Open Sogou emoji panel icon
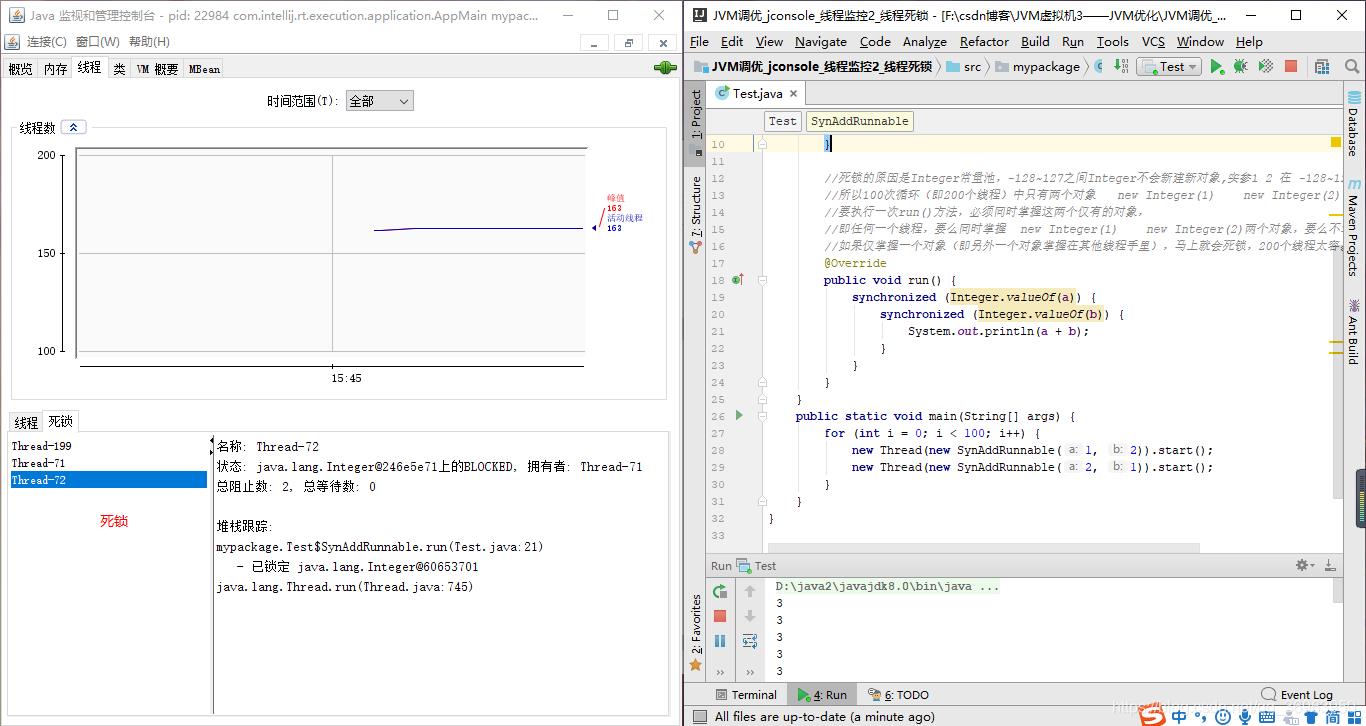The height and width of the screenshot is (726, 1366). click(x=1225, y=717)
